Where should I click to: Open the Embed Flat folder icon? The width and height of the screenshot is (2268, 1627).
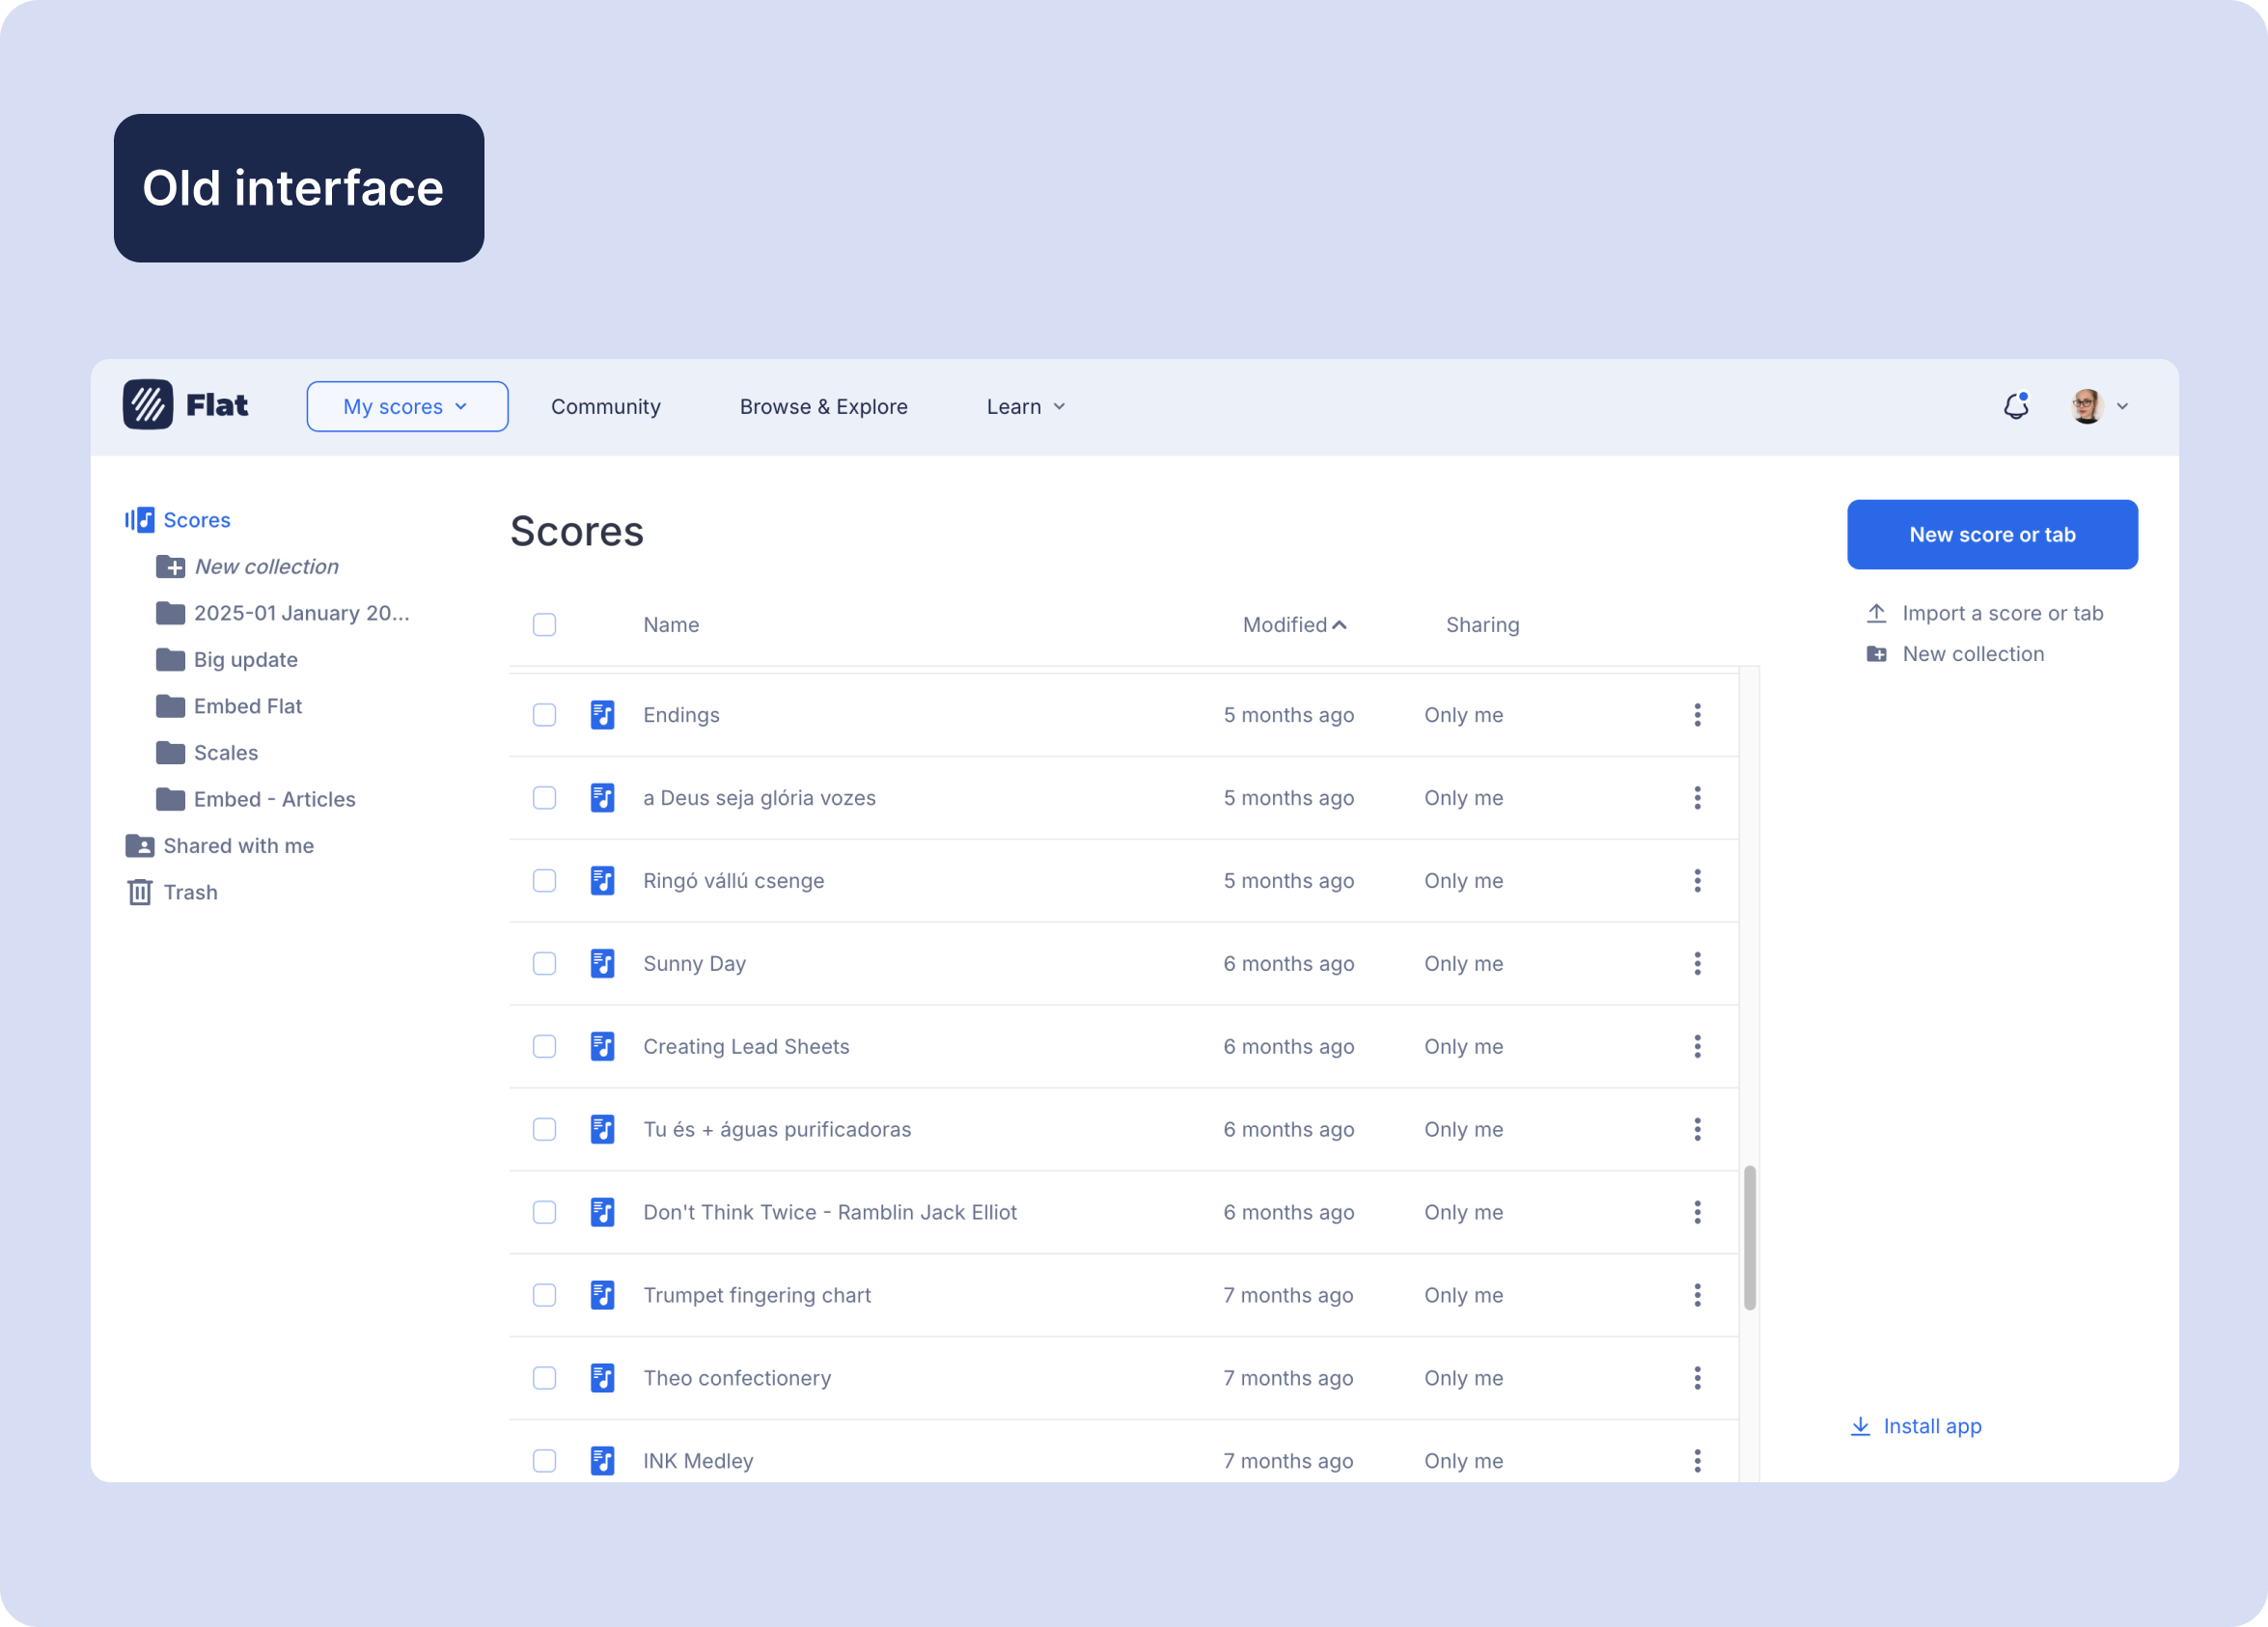coord(170,706)
